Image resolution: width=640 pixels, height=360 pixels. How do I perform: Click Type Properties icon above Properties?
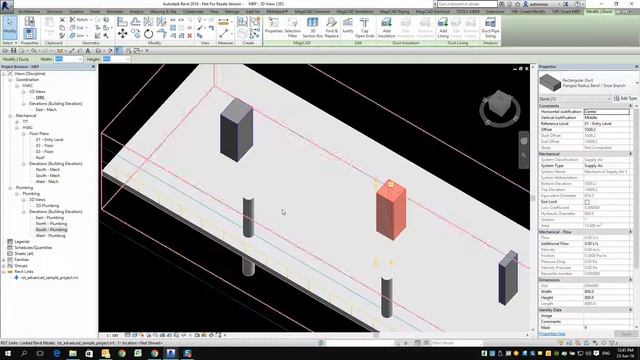pyautogui.click(x=29, y=21)
